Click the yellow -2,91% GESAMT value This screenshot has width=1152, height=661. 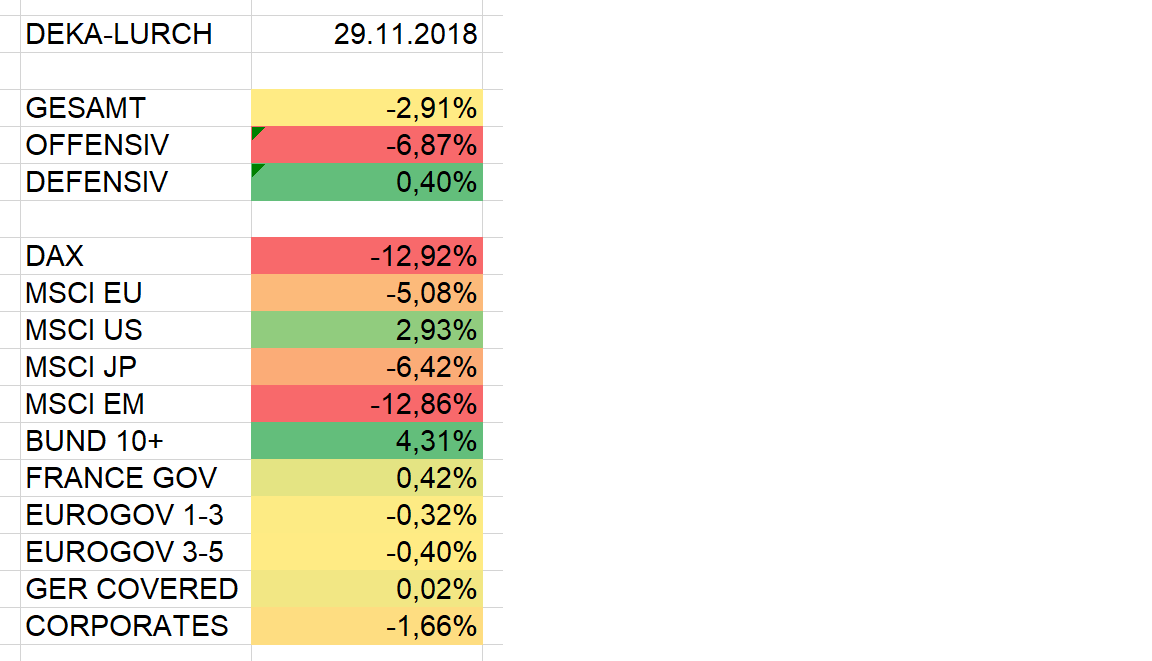[366, 108]
